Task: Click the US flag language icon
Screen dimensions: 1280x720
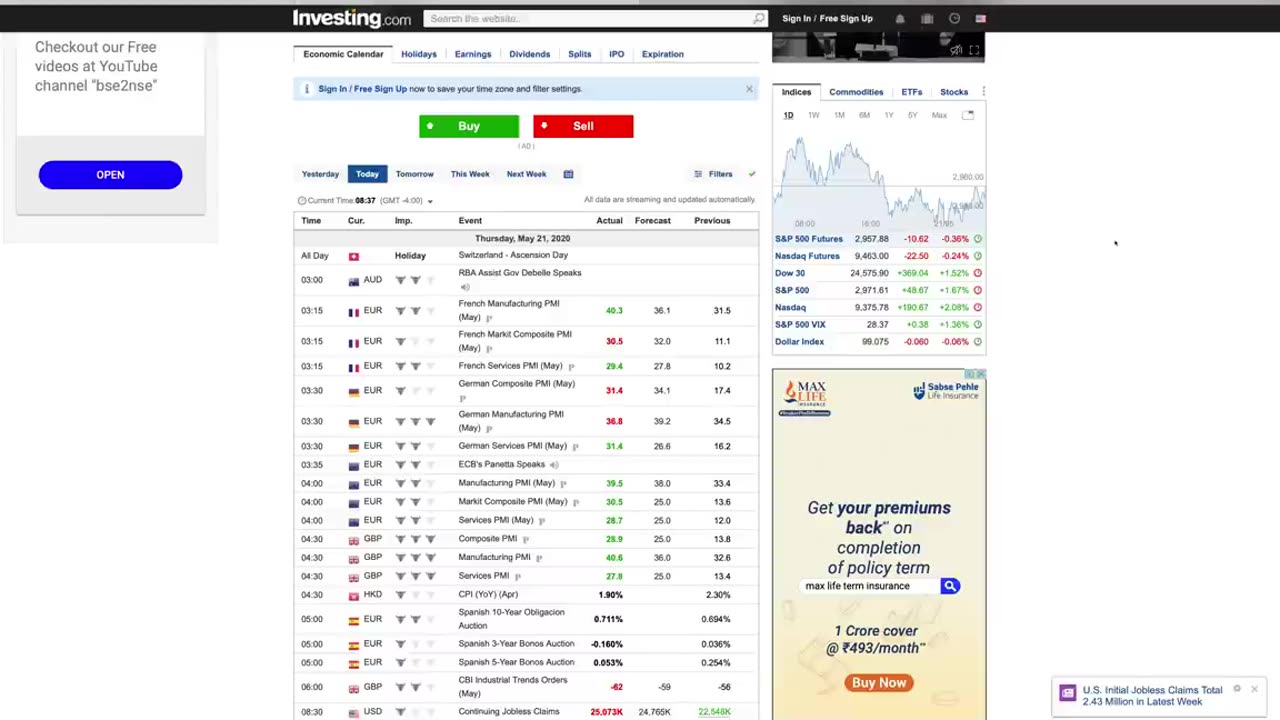Action: click(981, 18)
